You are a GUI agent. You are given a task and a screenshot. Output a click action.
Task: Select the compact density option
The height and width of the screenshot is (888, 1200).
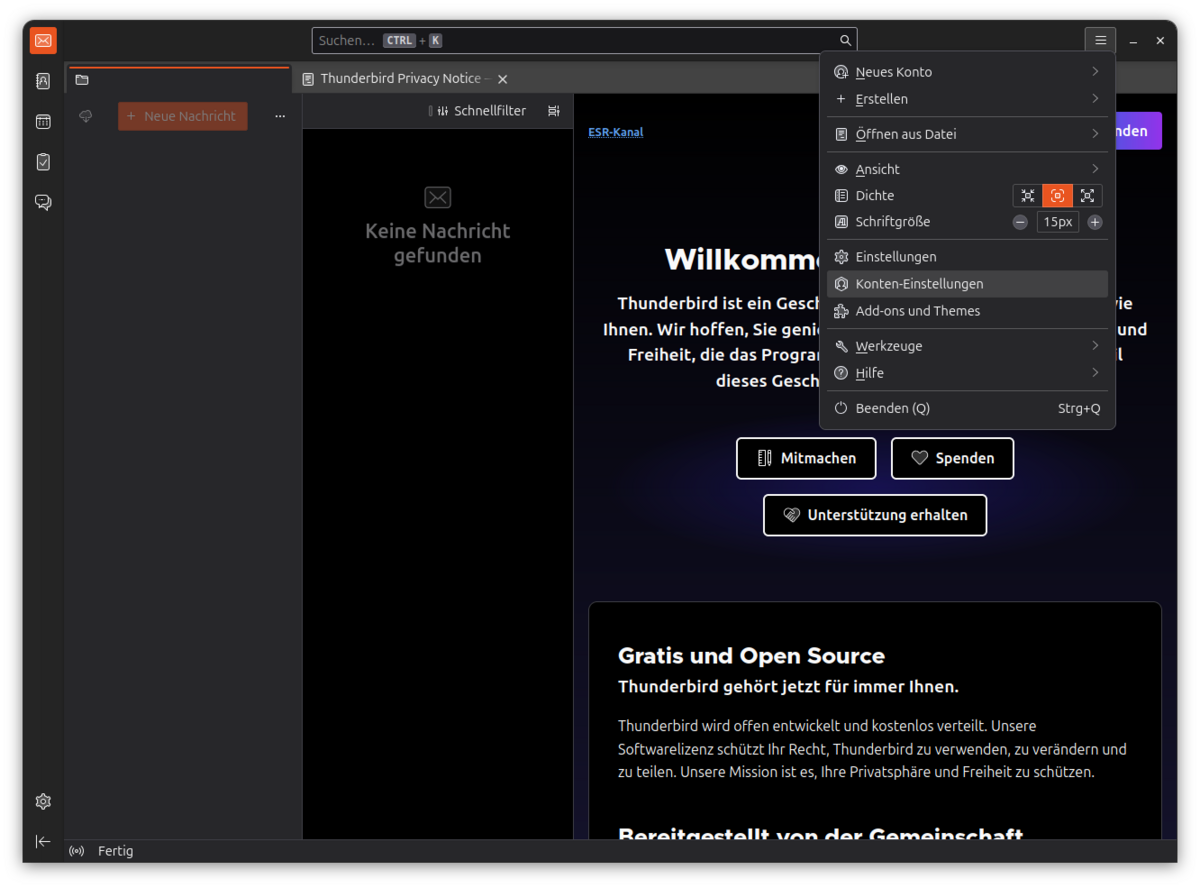1027,196
